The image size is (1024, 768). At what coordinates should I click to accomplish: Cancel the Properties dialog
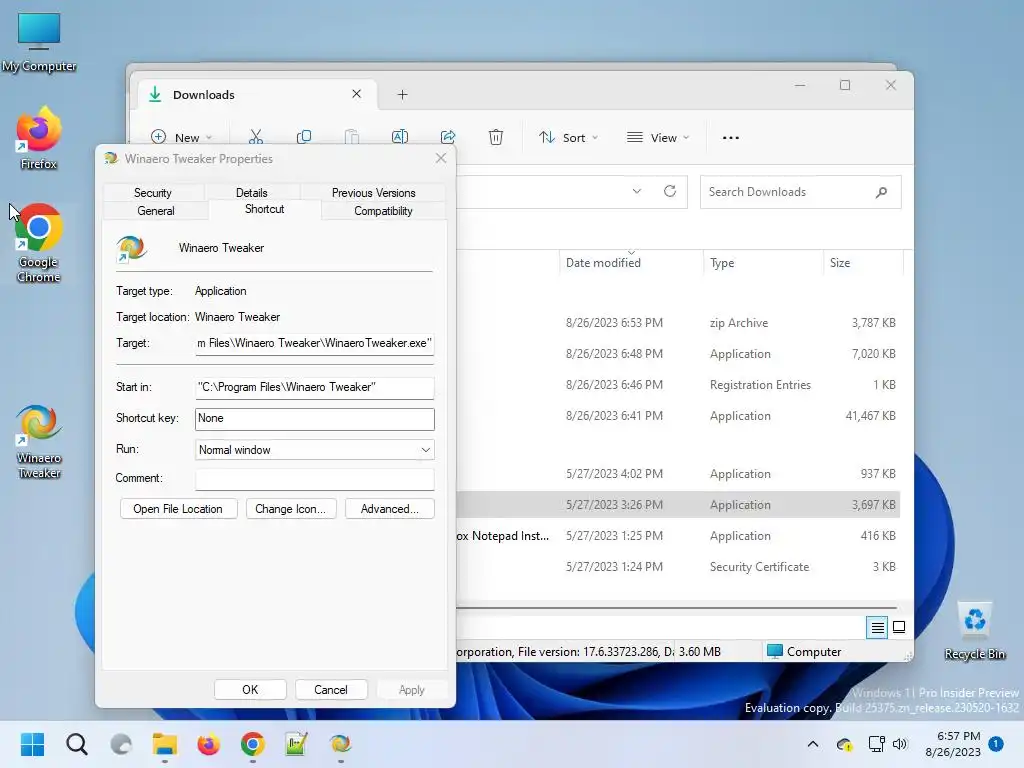(331, 690)
